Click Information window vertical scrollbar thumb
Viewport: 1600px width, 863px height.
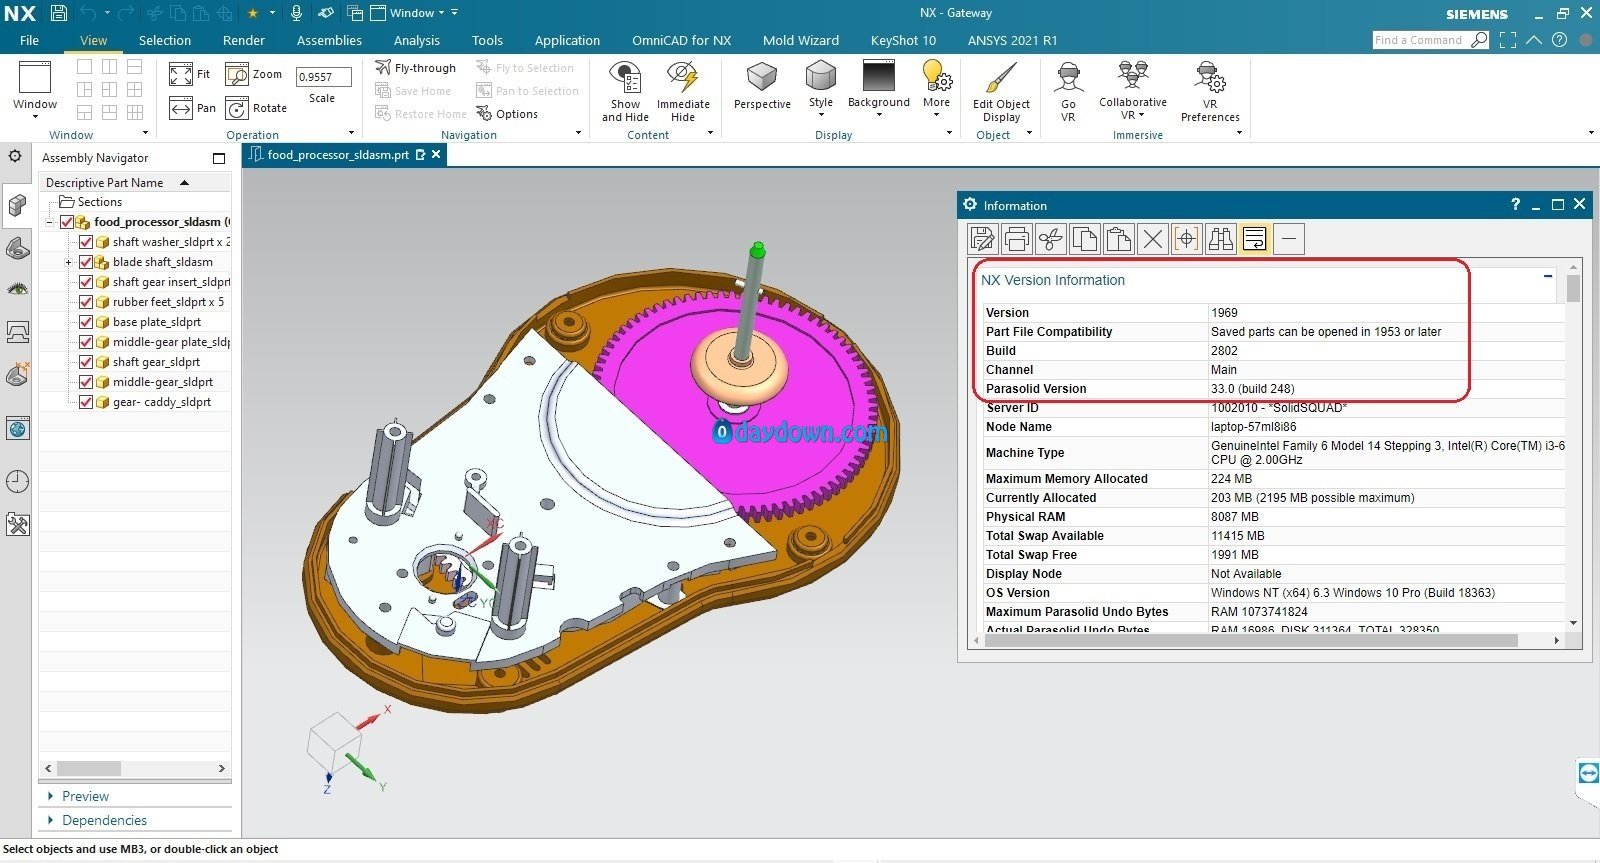[1573, 289]
